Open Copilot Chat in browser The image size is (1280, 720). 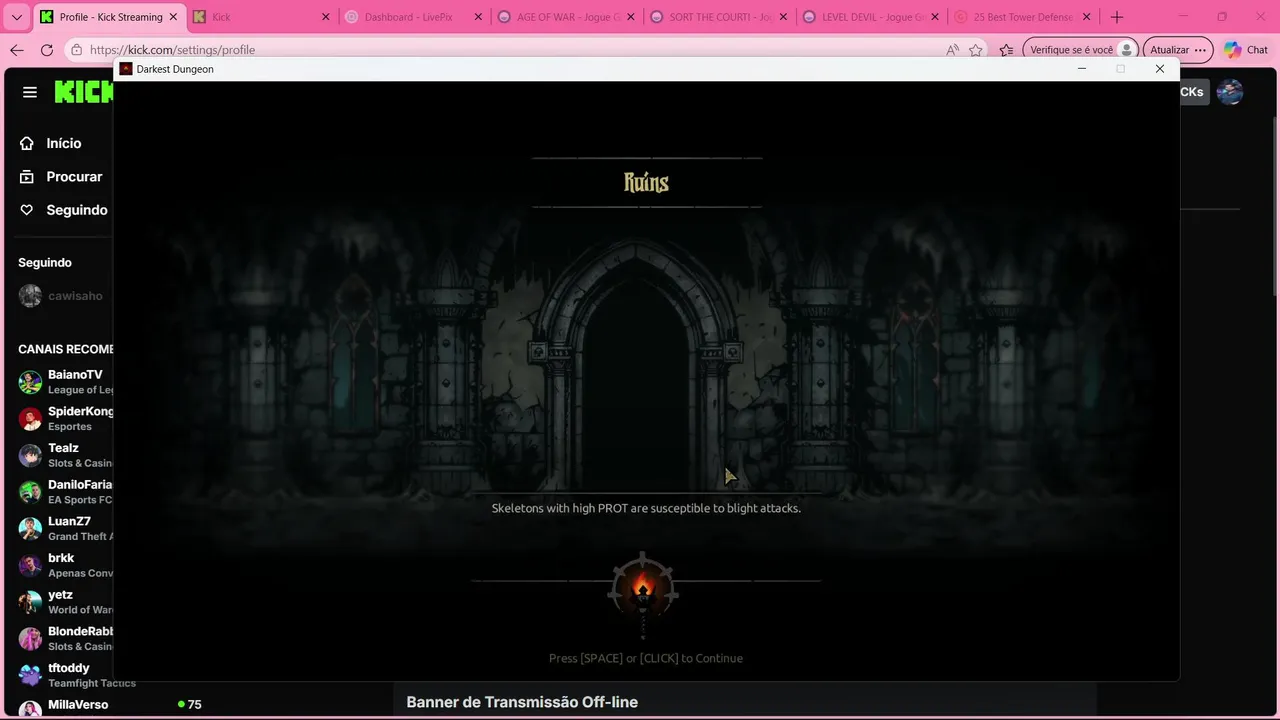coord(1246,50)
